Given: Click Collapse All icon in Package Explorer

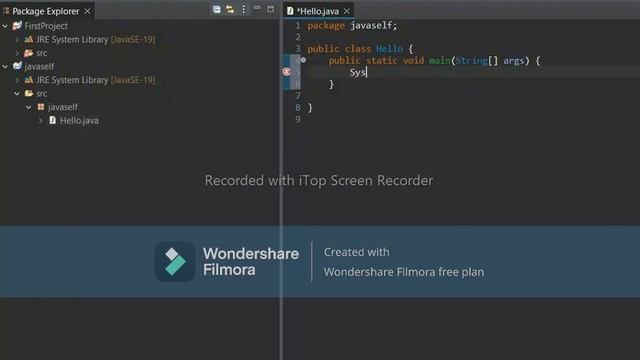Looking at the screenshot, I should point(217,9).
